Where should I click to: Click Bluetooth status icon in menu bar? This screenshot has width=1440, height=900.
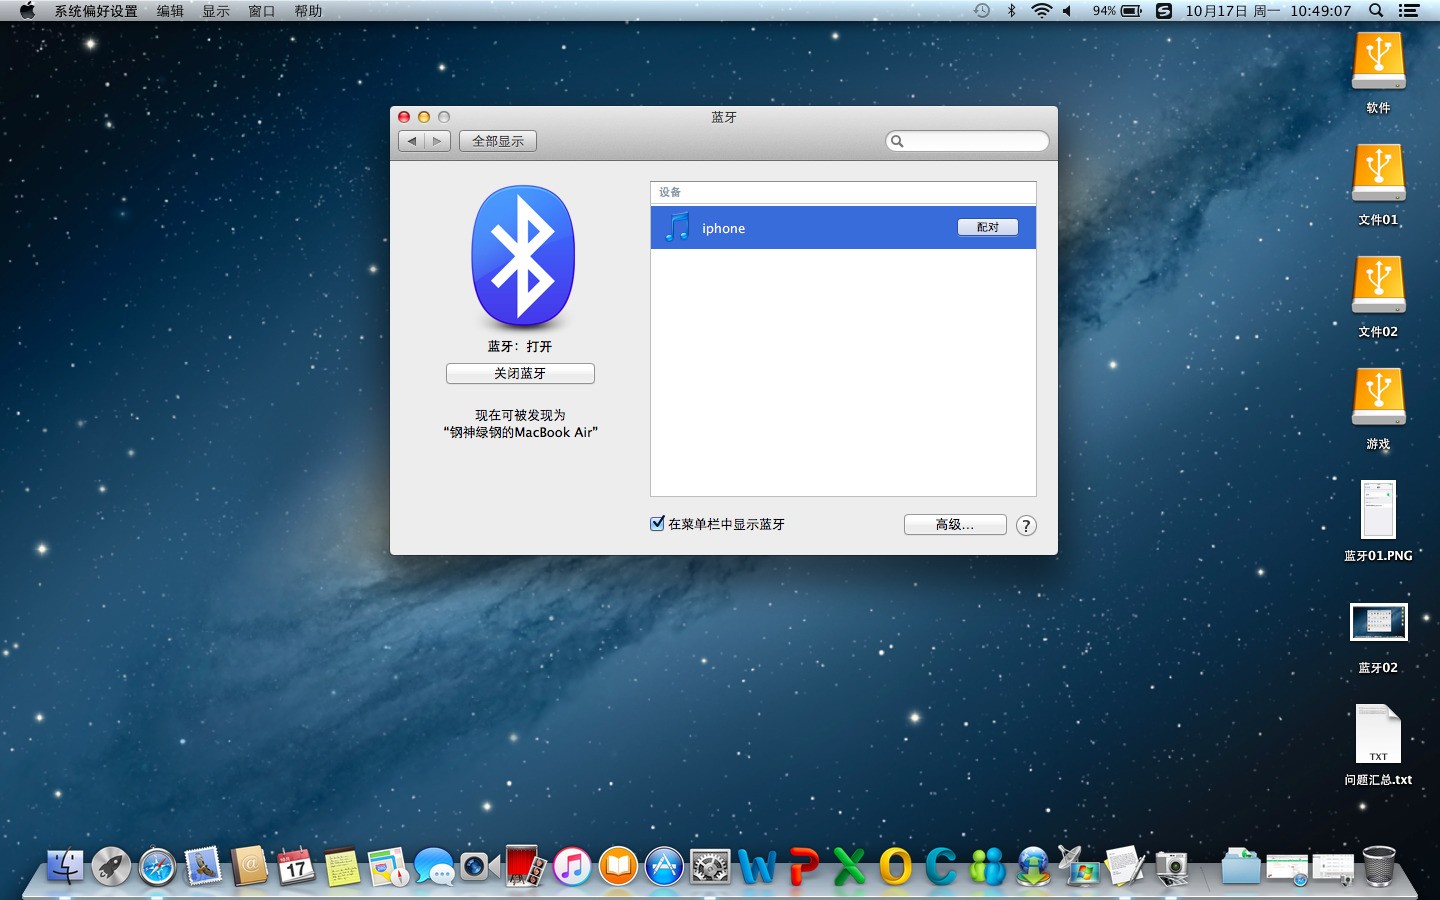click(x=1011, y=11)
